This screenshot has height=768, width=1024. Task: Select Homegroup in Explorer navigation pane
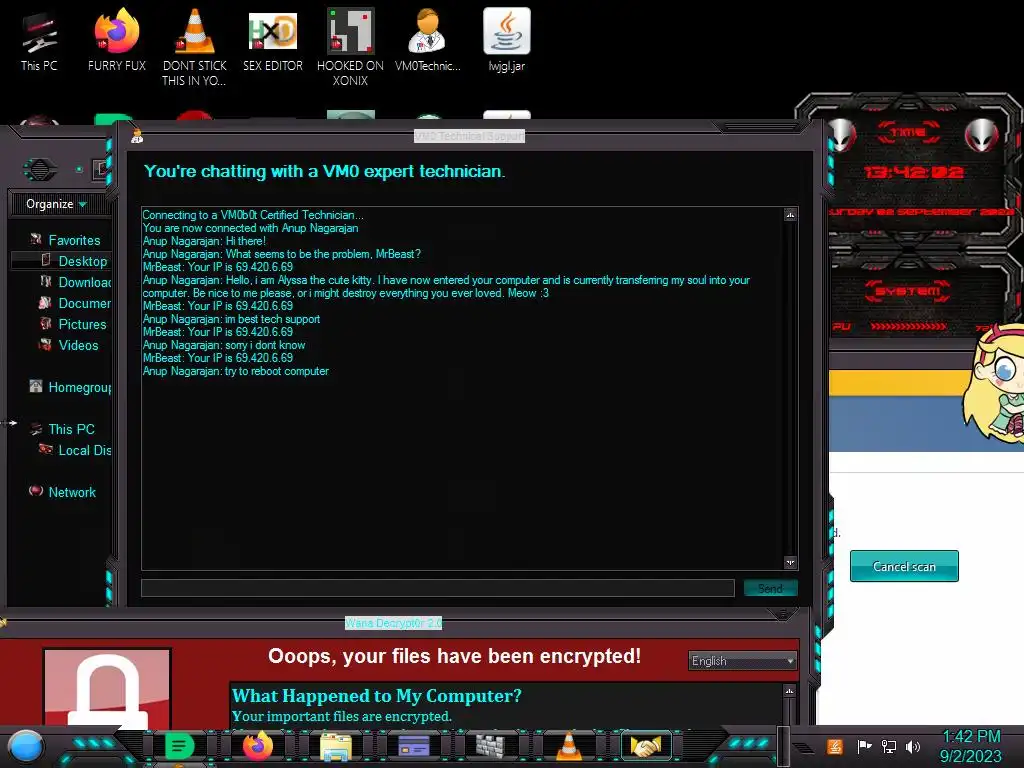pos(70,387)
